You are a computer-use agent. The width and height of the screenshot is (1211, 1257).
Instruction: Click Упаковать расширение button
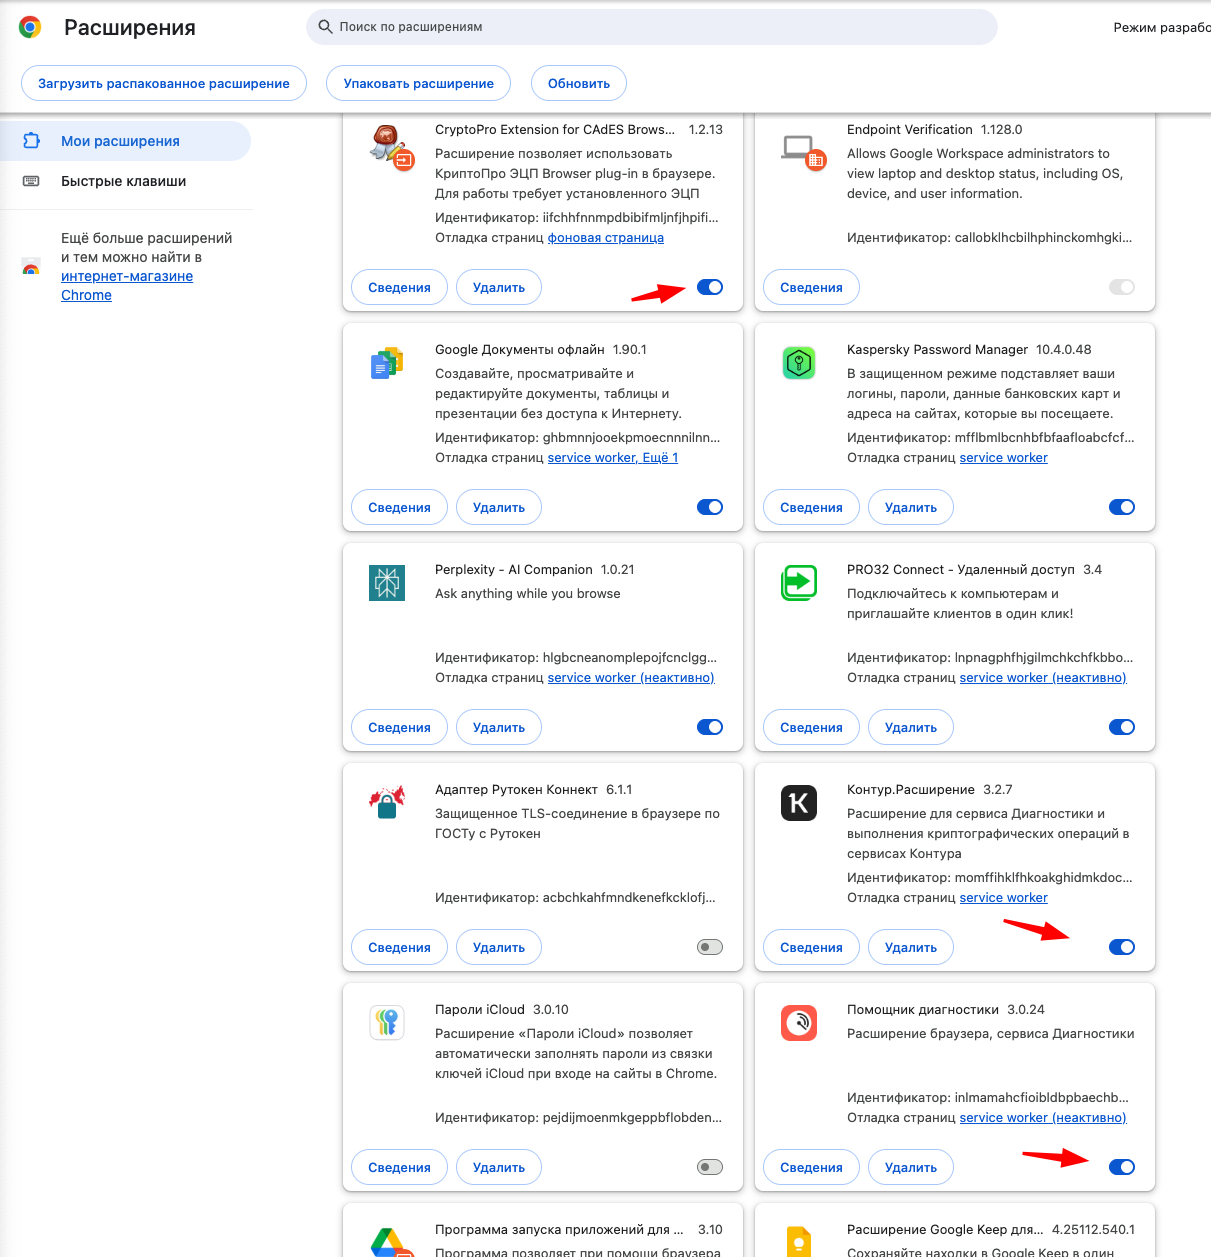click(x=419, y=83)
